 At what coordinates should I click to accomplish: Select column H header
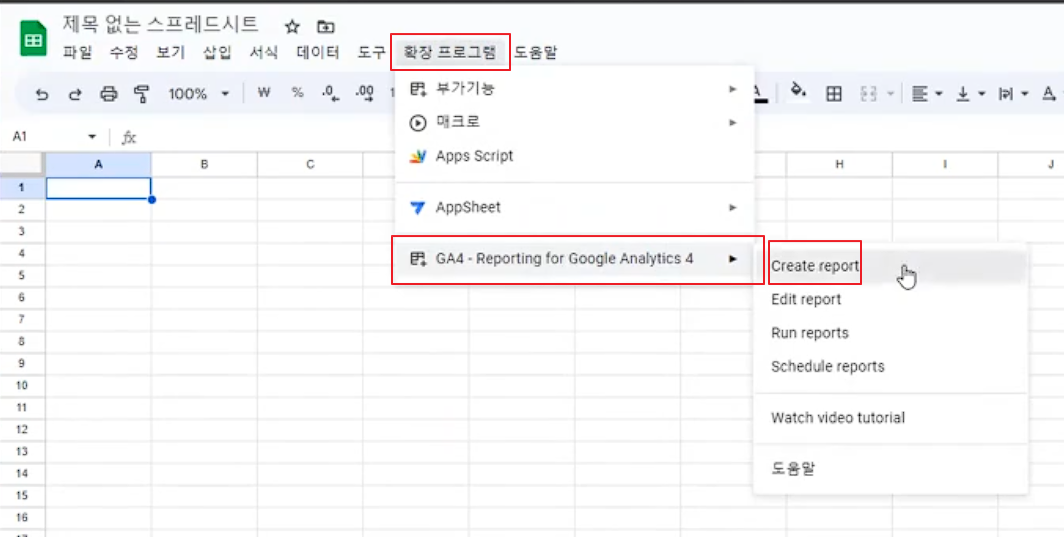click(x=839, y=164)
